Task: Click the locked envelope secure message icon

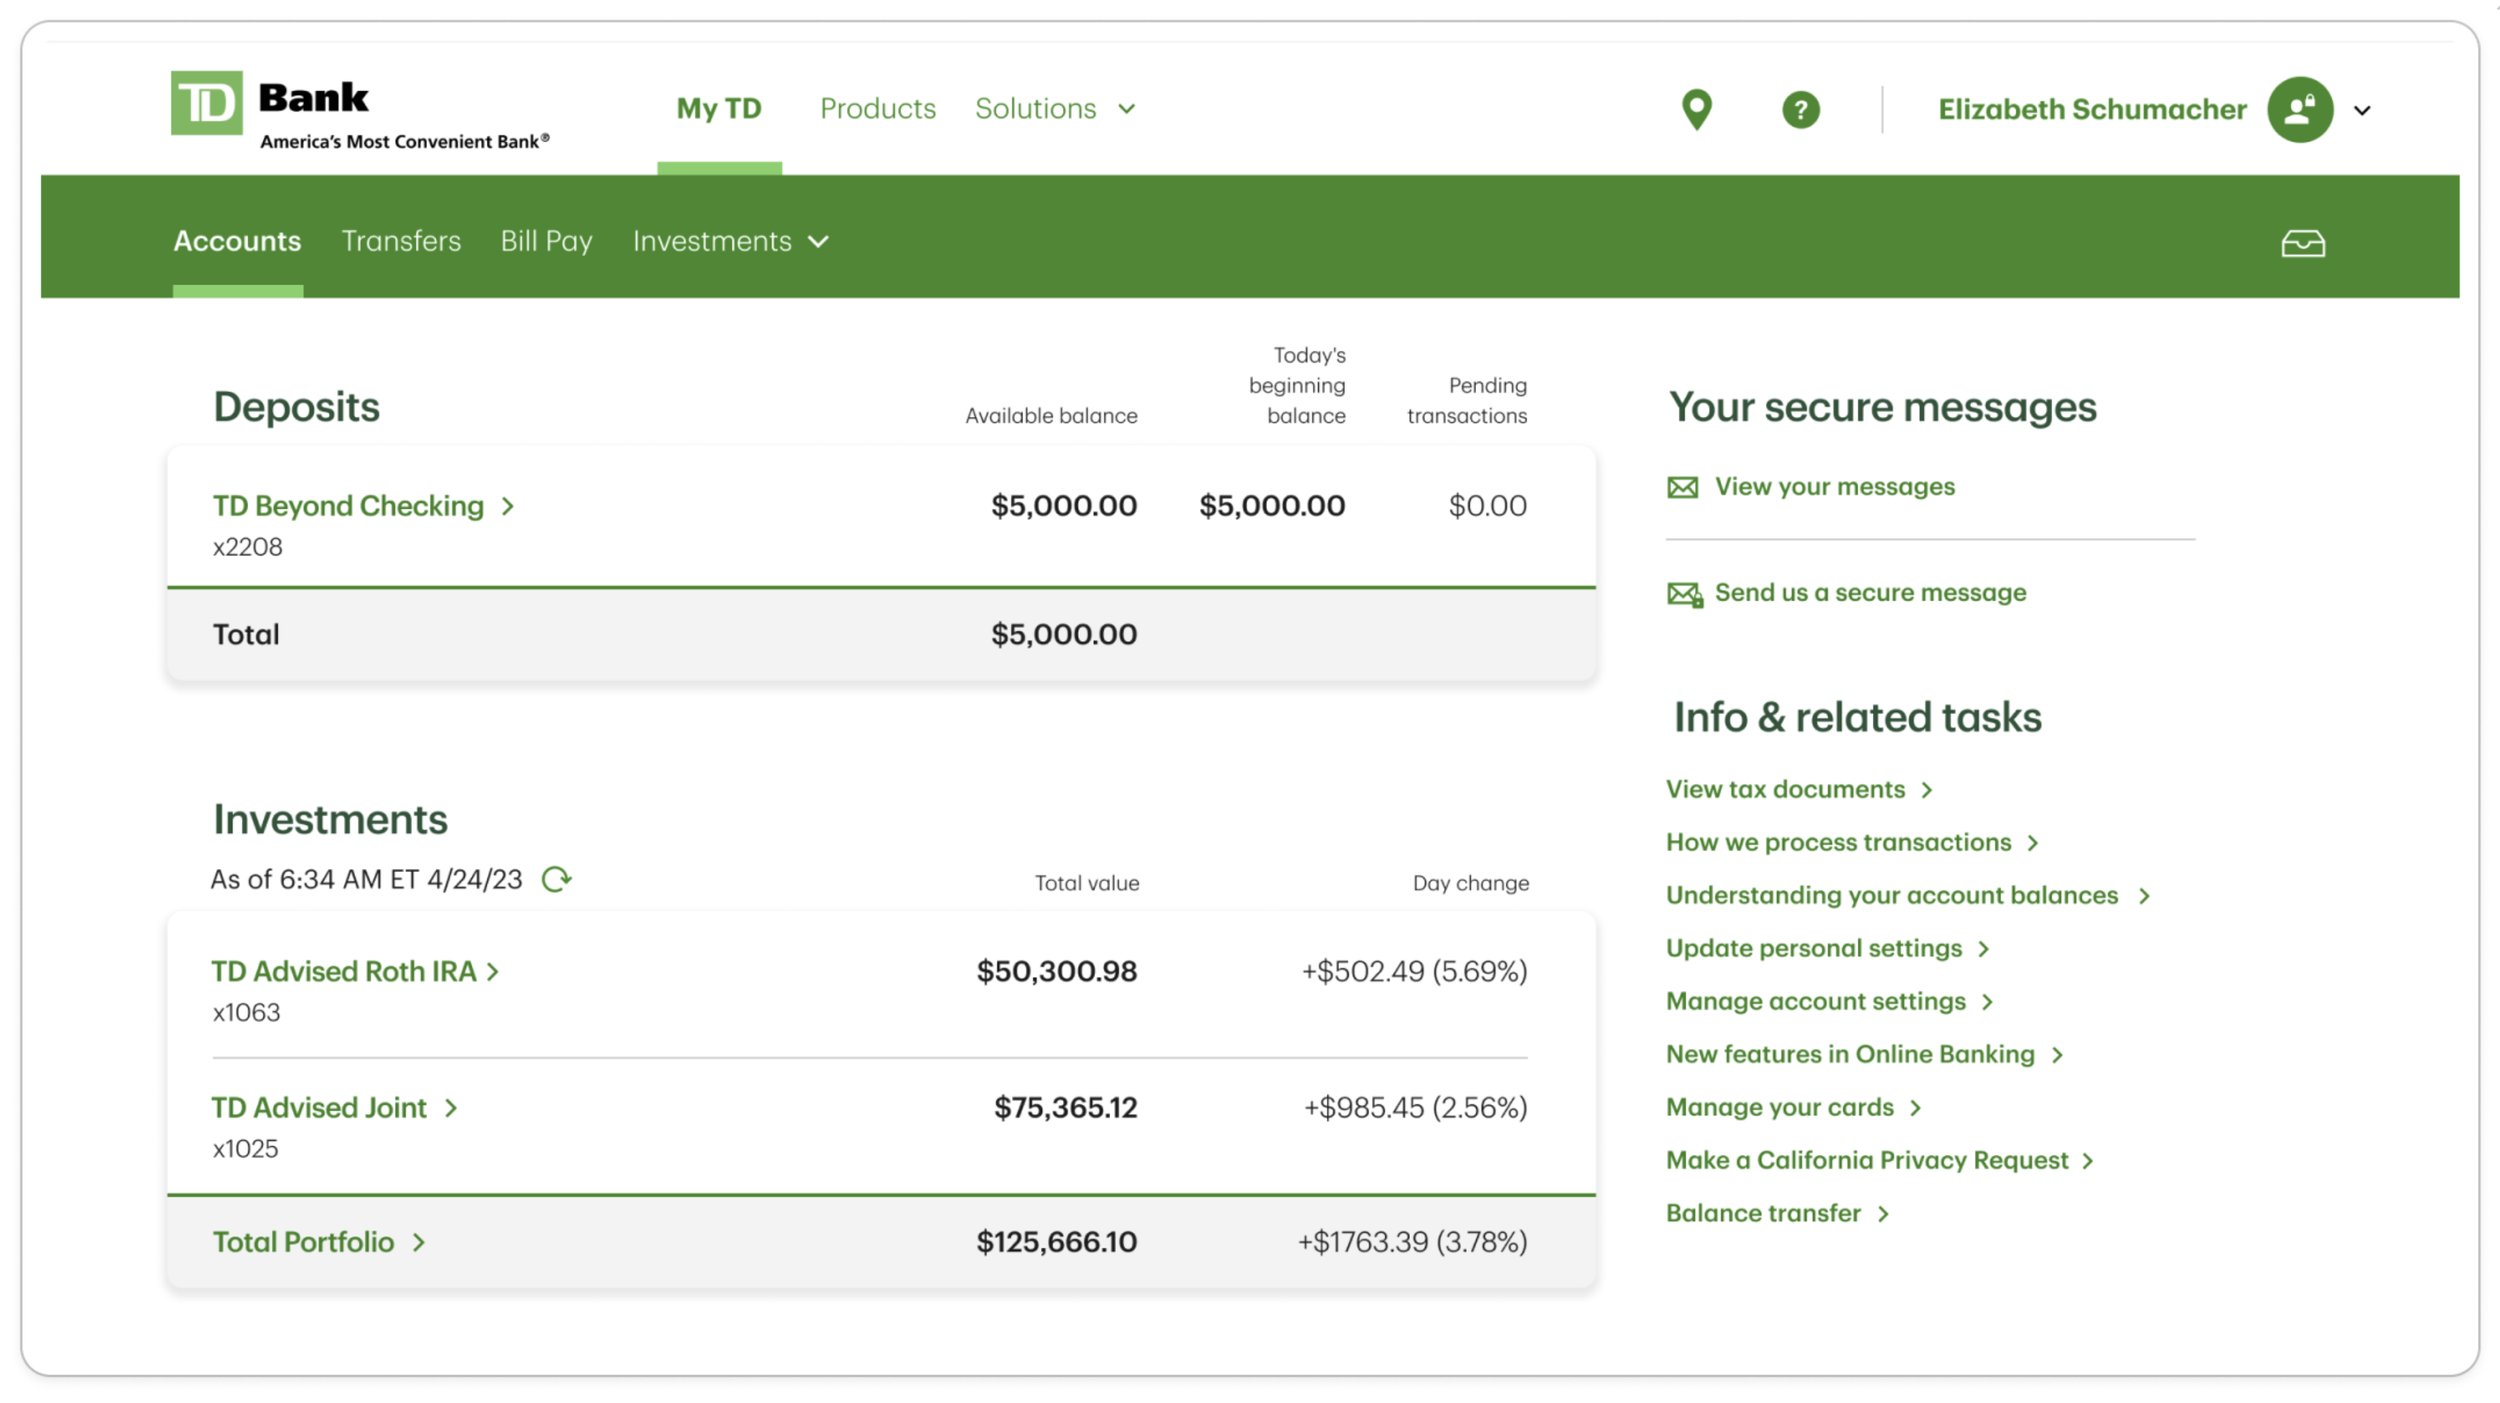Action: tap(1684, 594)
